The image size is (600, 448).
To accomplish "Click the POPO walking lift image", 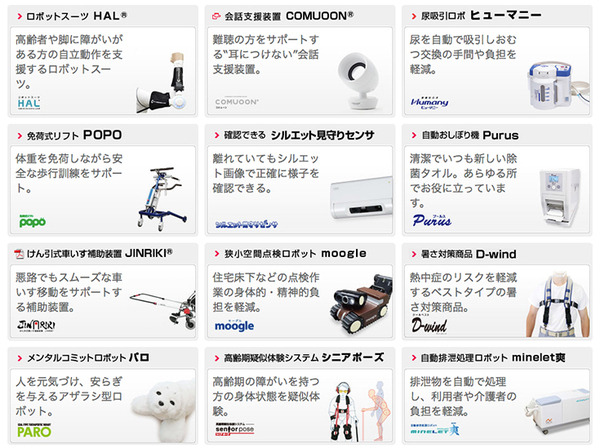I will (162, 198).
